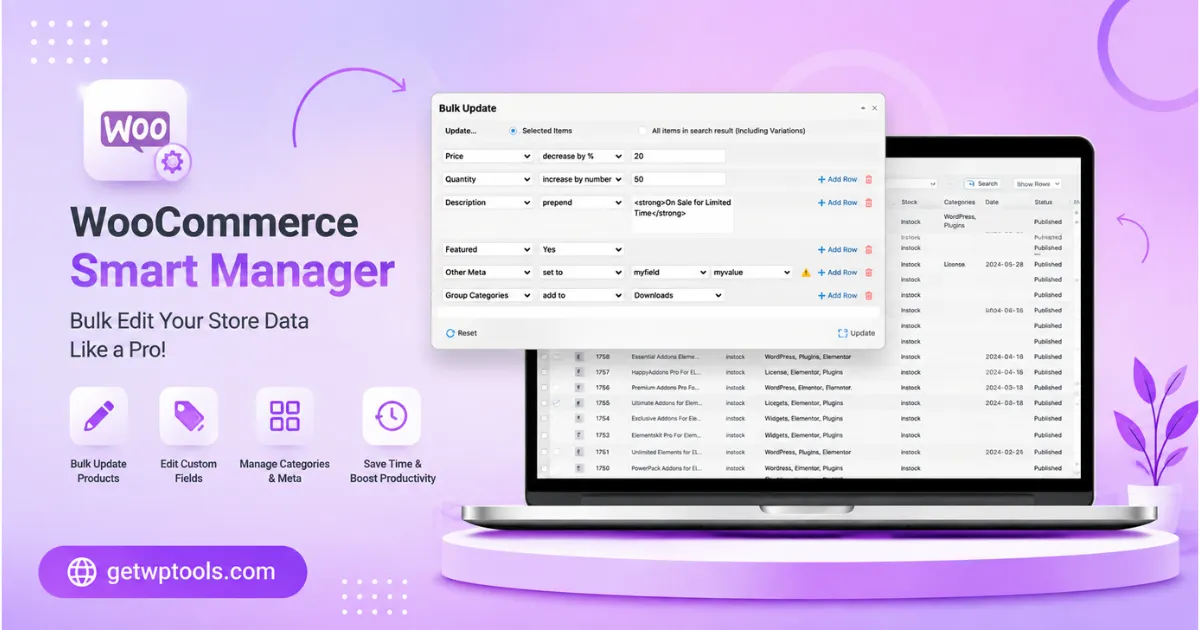Open the prepend action dropdown

coord(582,203)
